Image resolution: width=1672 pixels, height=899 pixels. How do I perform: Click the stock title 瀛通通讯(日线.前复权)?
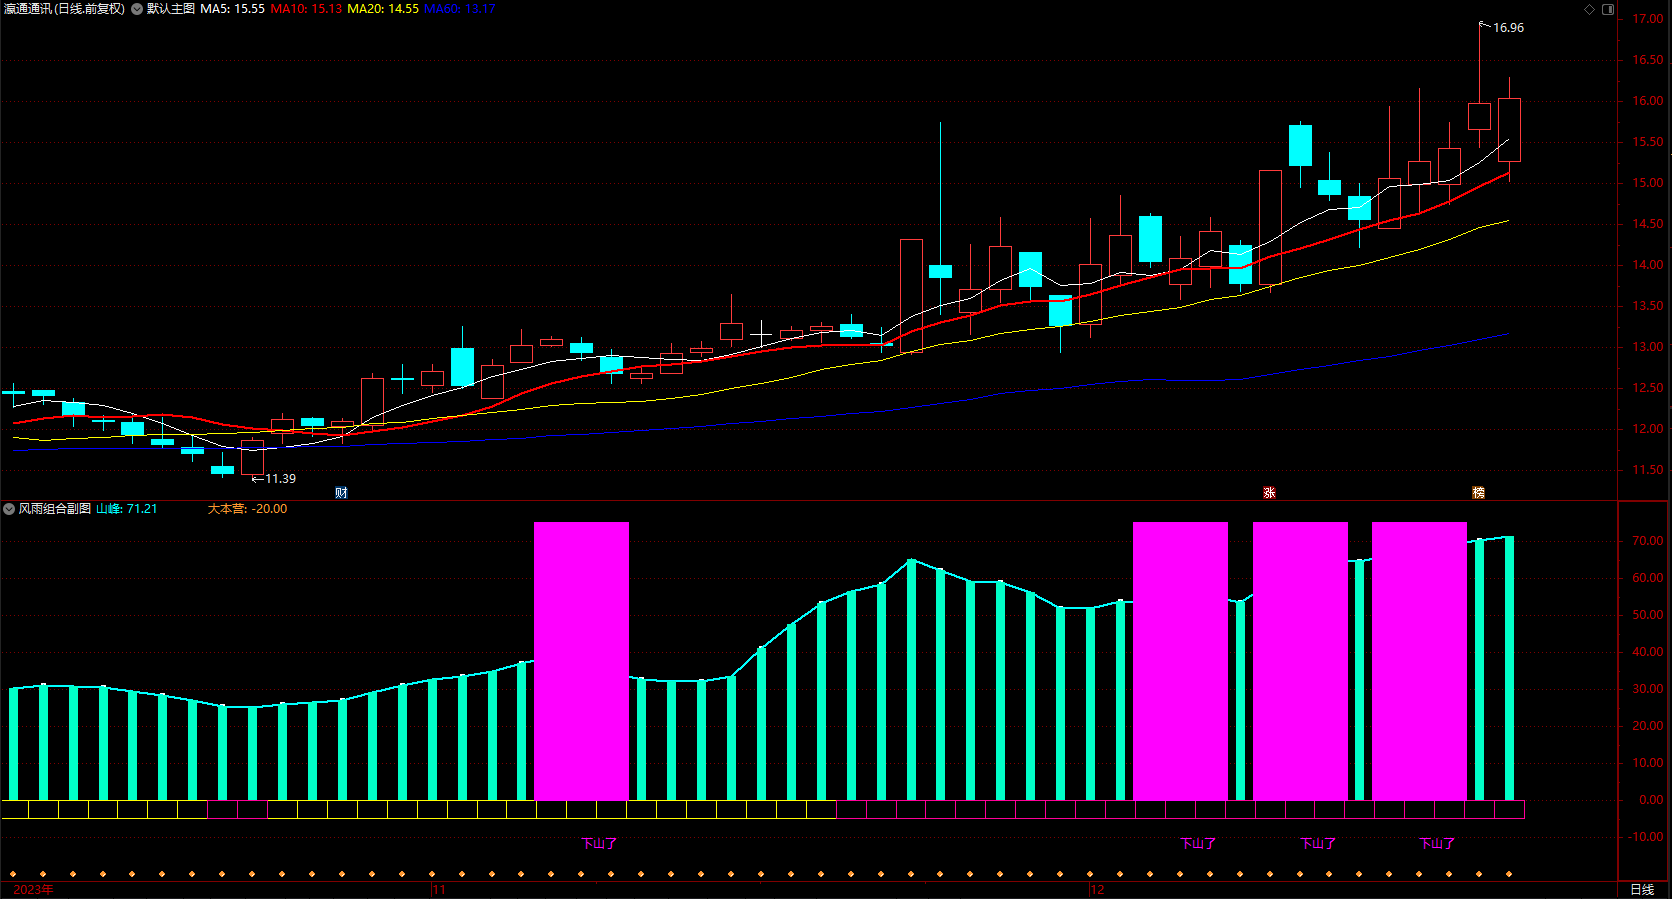tap(65, 9)
